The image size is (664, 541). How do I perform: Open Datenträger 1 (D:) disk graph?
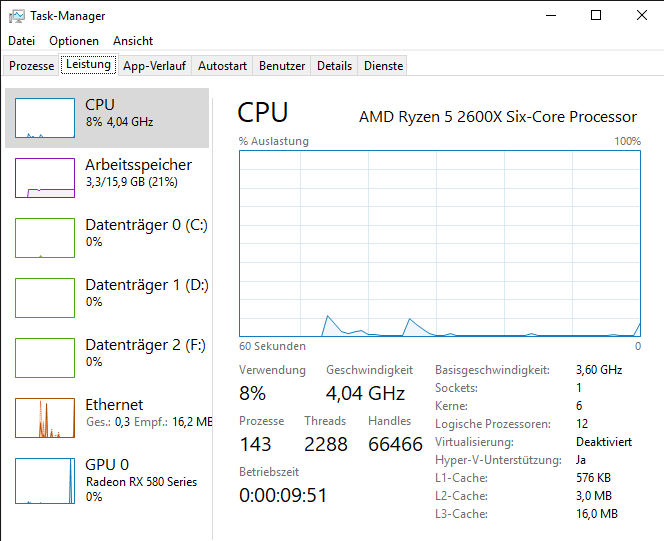pyautogui.click(x=45, y=298)
